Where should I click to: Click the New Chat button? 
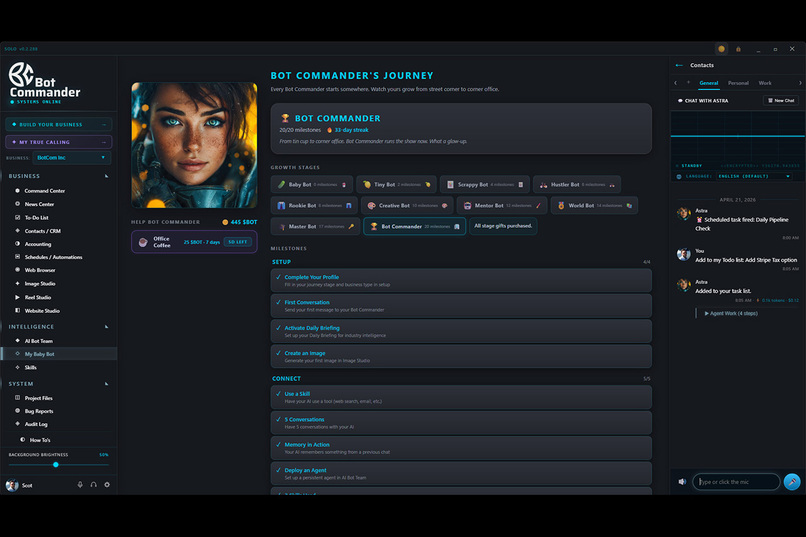[x=781, y=101]
